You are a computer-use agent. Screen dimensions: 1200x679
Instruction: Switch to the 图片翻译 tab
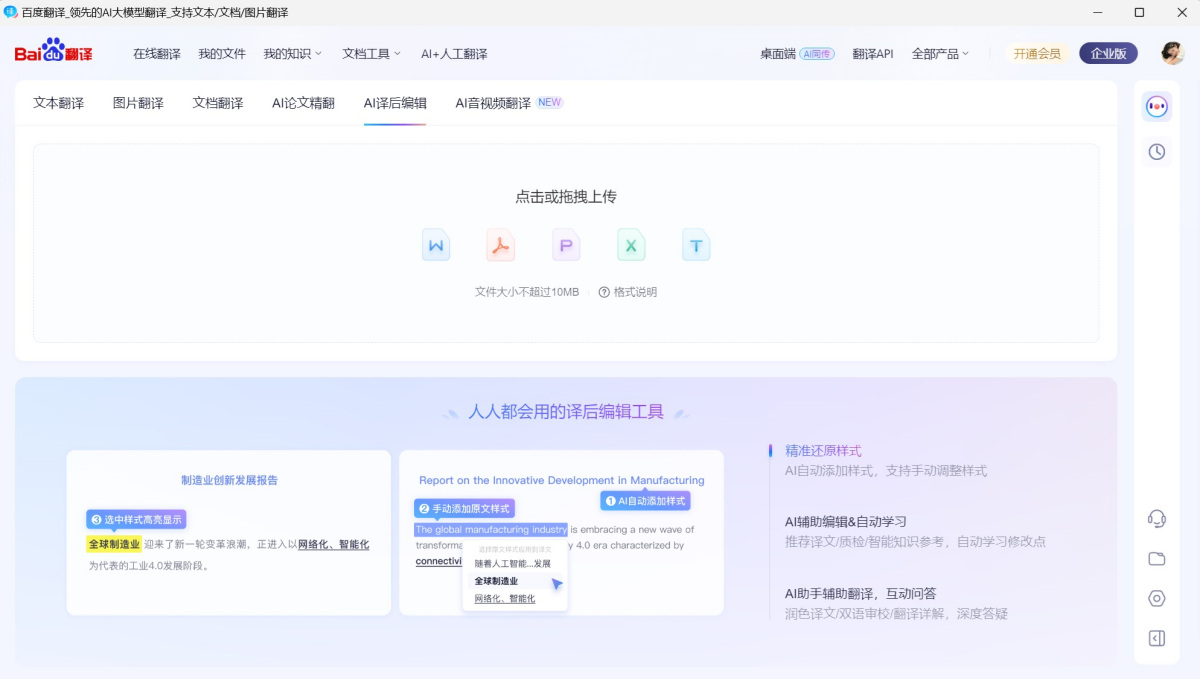[137, 102]
